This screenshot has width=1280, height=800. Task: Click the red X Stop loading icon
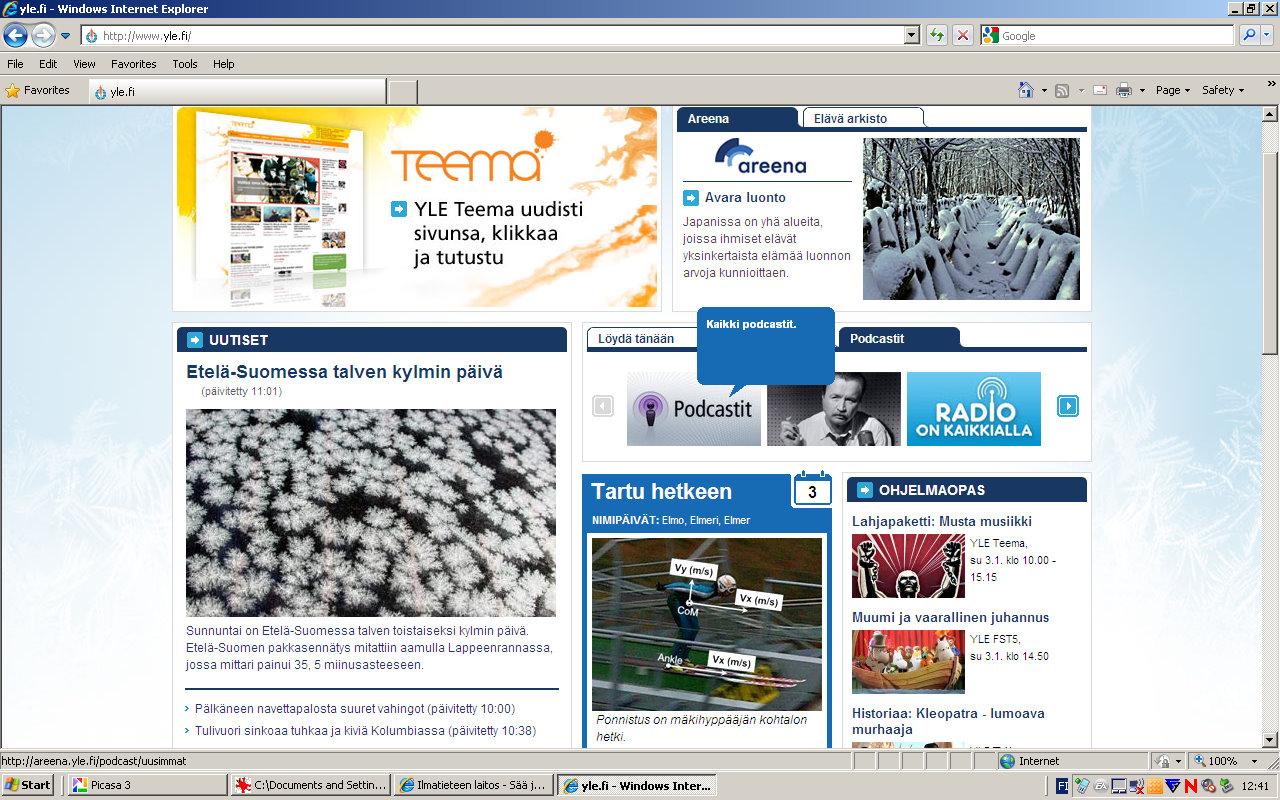pos(962,35)
